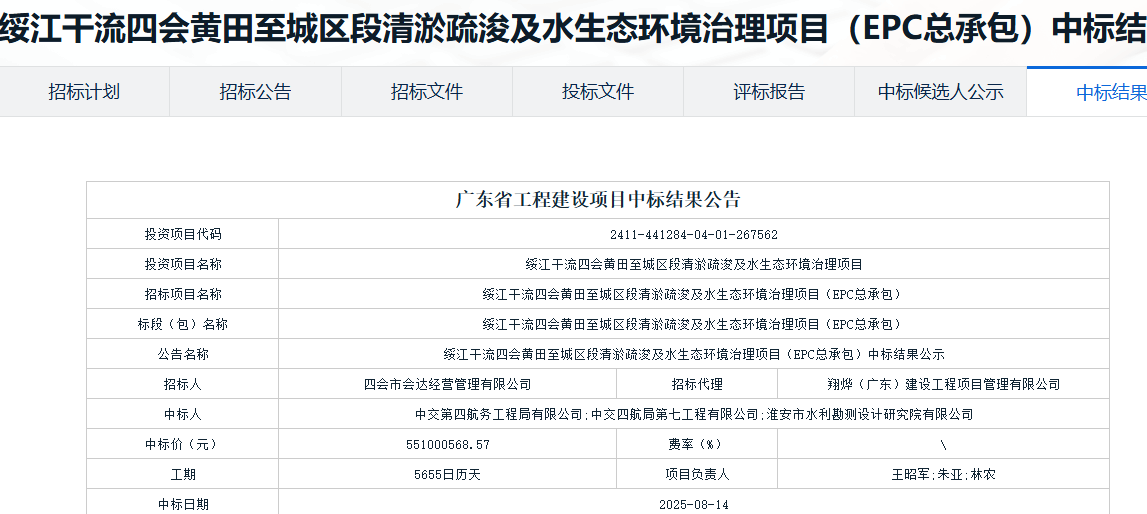Click project code 2411-441284-04-01-267562

click(x=694, y=234)
